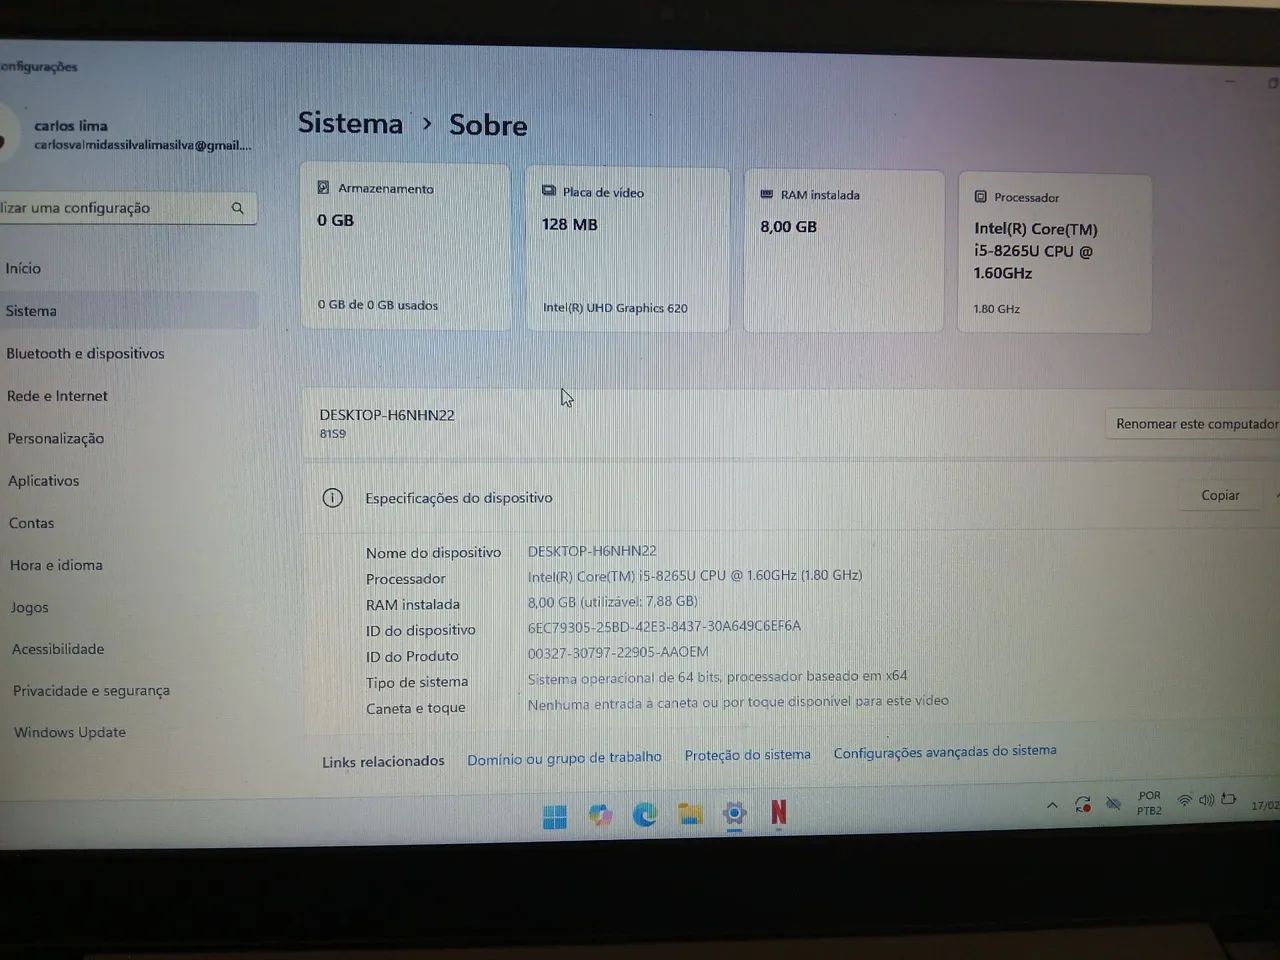
Task: Open Microsoft Edge from taskbar
Action: (x=645, y=815)
